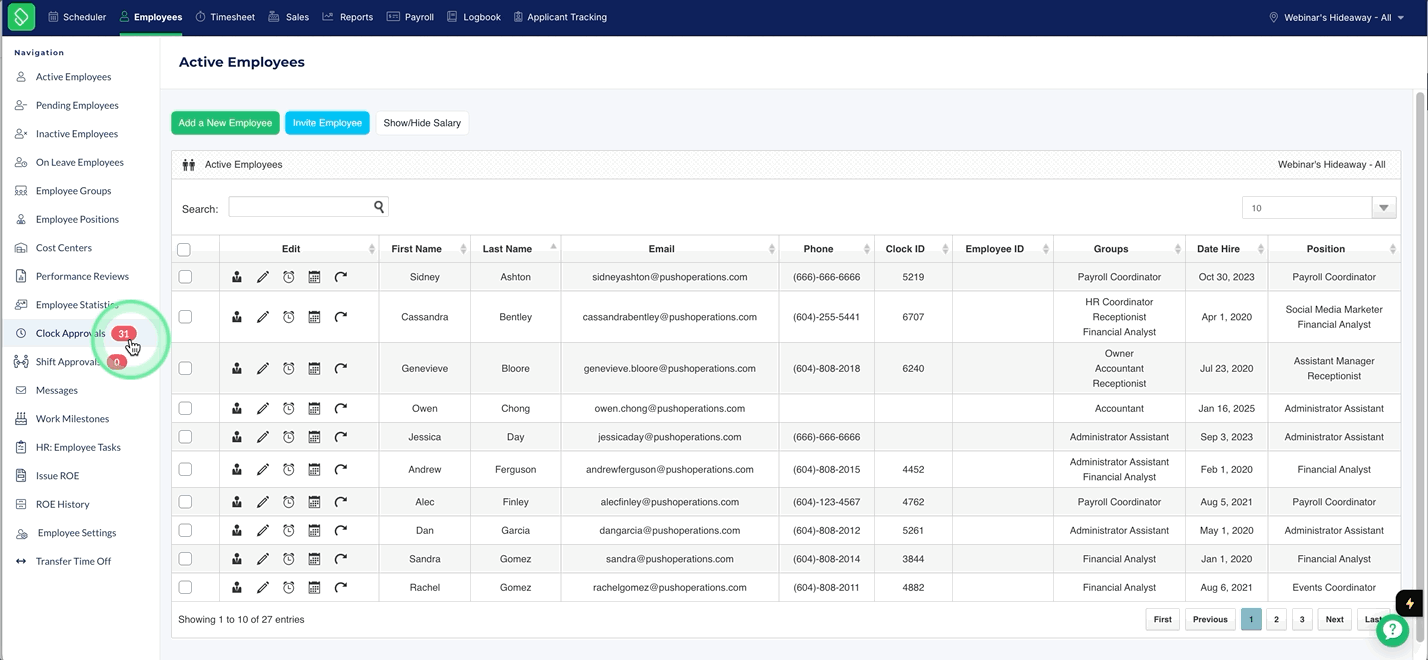Screen dimensions: 1428x660
Task: Click the Invite Employee button
Action: click(x=327, y=123)
